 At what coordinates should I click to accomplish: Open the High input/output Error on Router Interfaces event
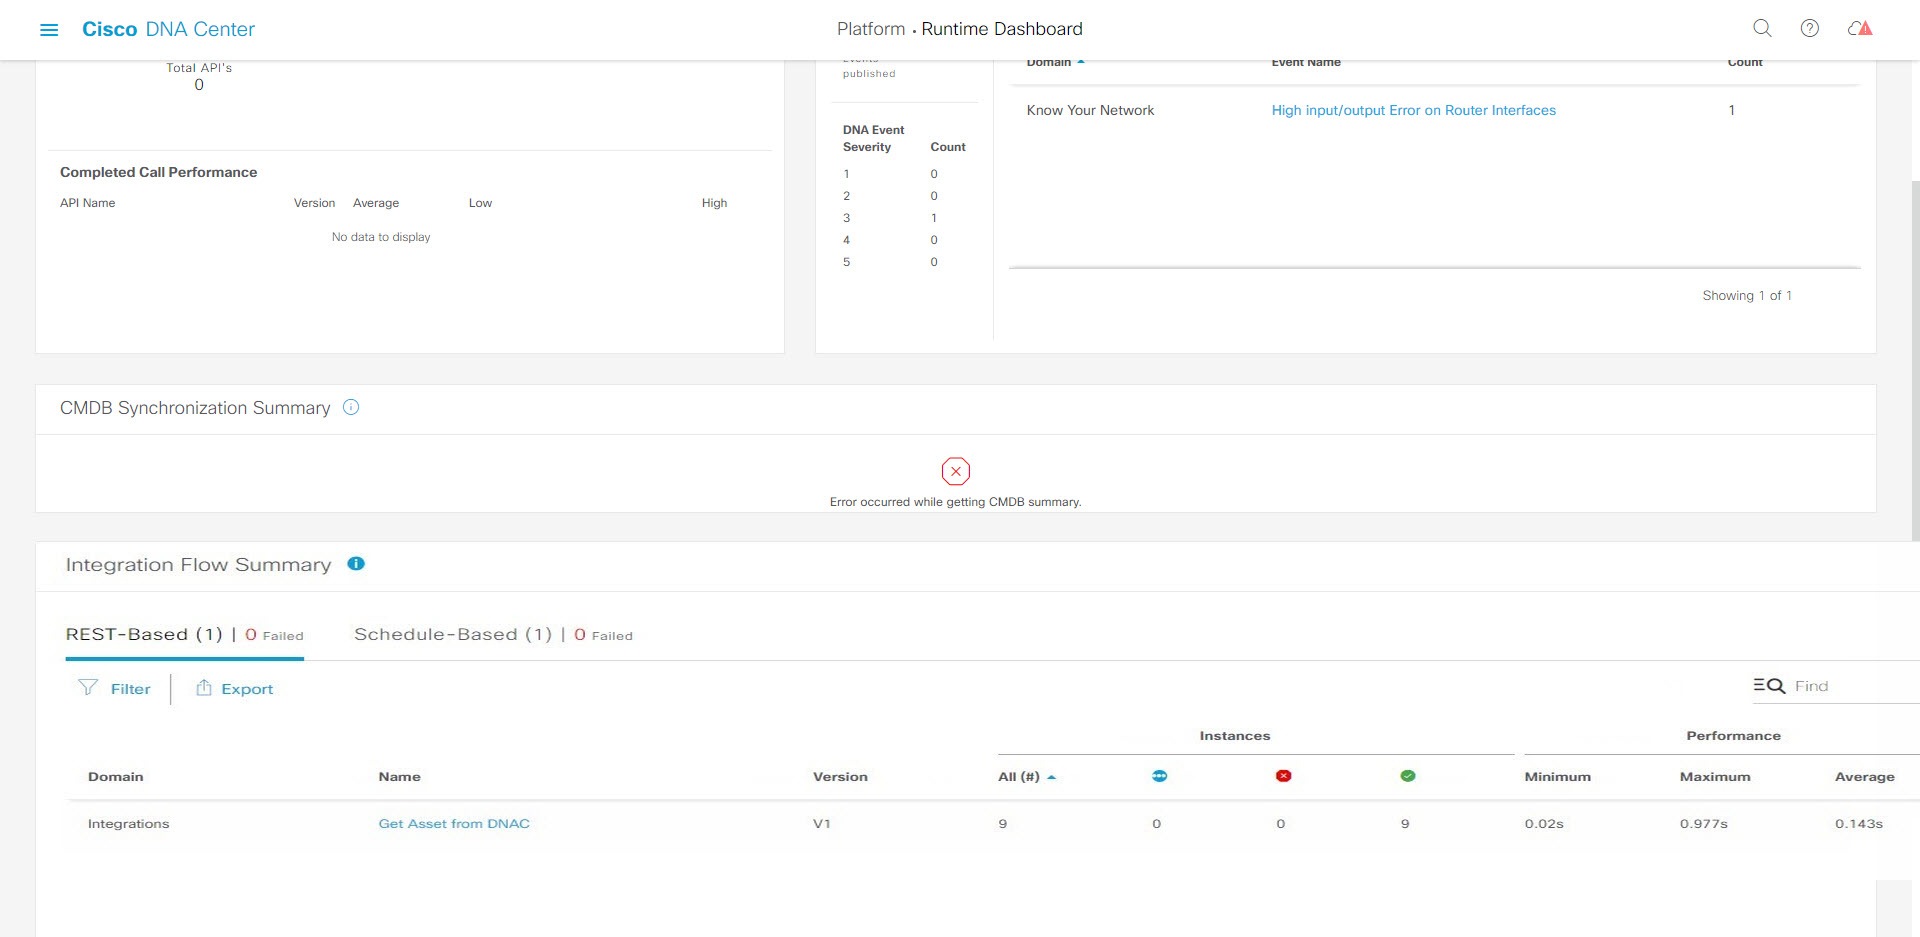[1413, 110]
